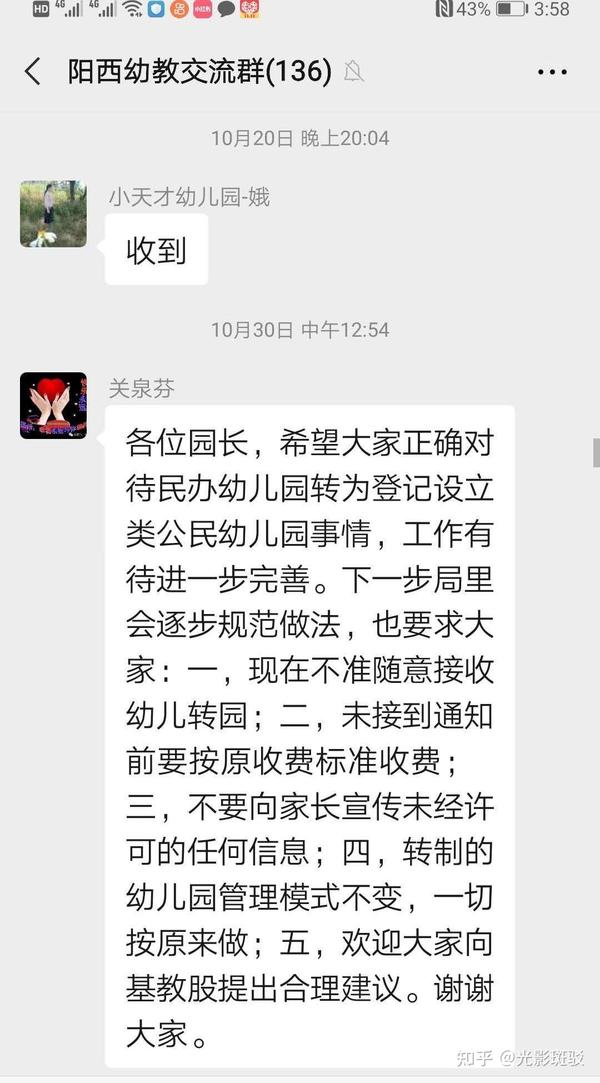
Task: Tap the 10月20日 晚上20:04 timestamp
Action: pyautogui.click(x=300, y=138)
